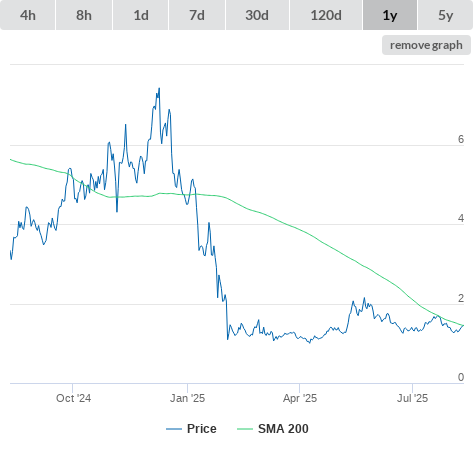This screenshot has width=474, height=455.
Task: Click the active 1y range tab
Action: click(390, 15)
